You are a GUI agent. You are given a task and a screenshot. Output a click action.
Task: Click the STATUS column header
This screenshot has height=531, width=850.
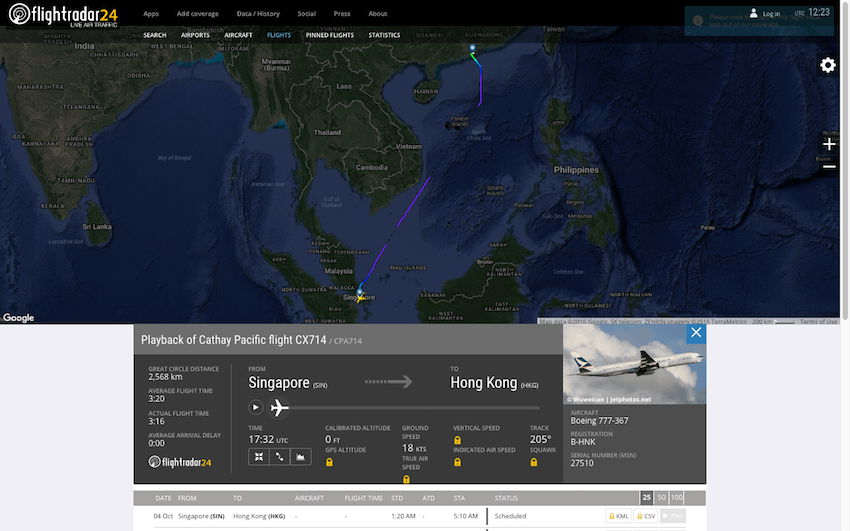click(506, 498)
